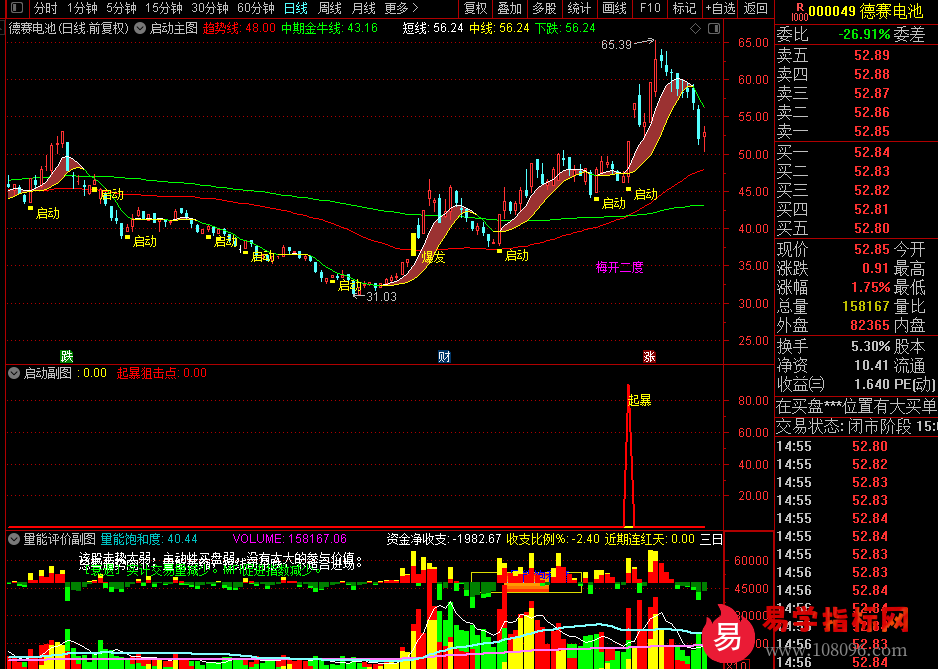Switch to 月线 monthly chart

click(364, 8)
